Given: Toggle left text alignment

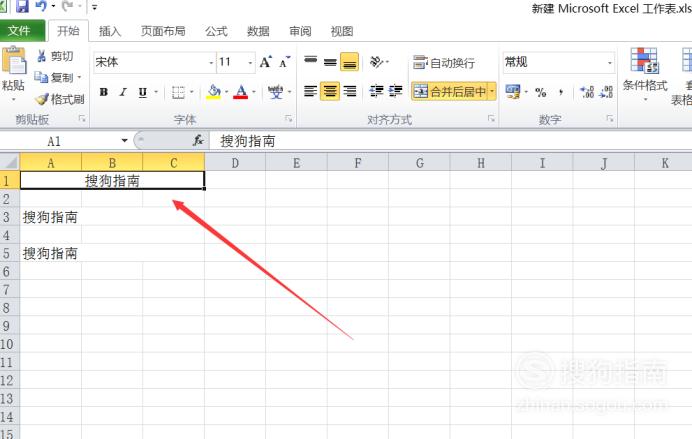Looking at the screenshot, I should pyautogui.click(x=311, y=91).
